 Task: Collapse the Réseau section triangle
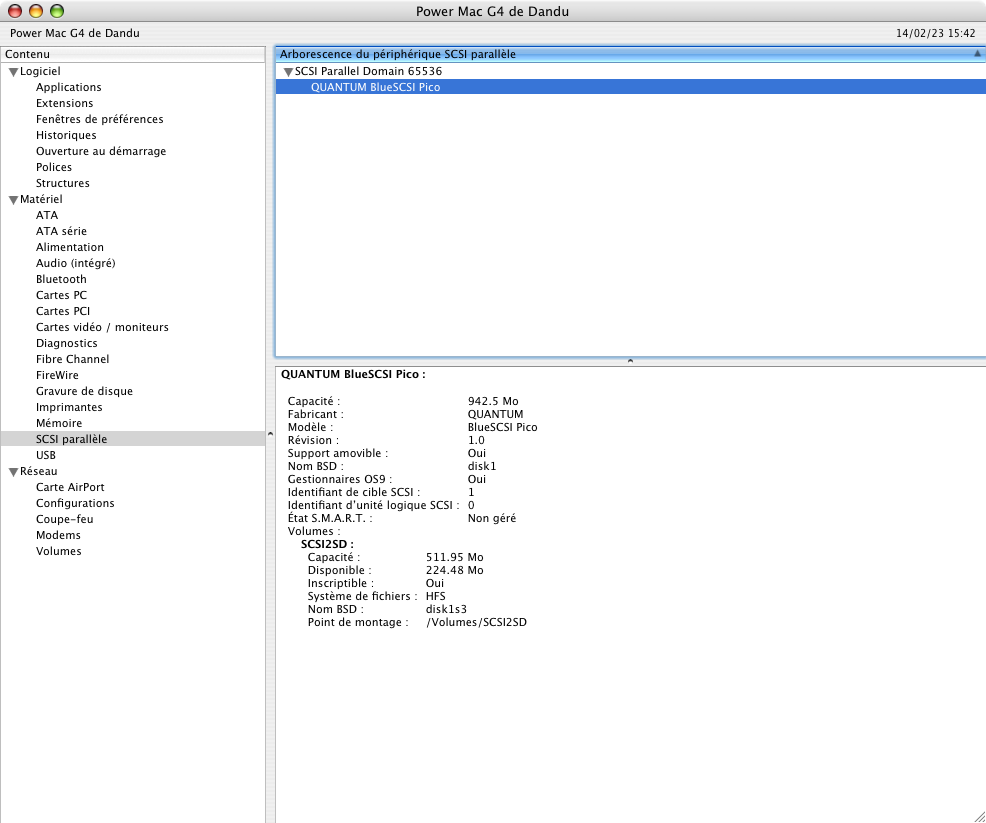pos(13,472)
